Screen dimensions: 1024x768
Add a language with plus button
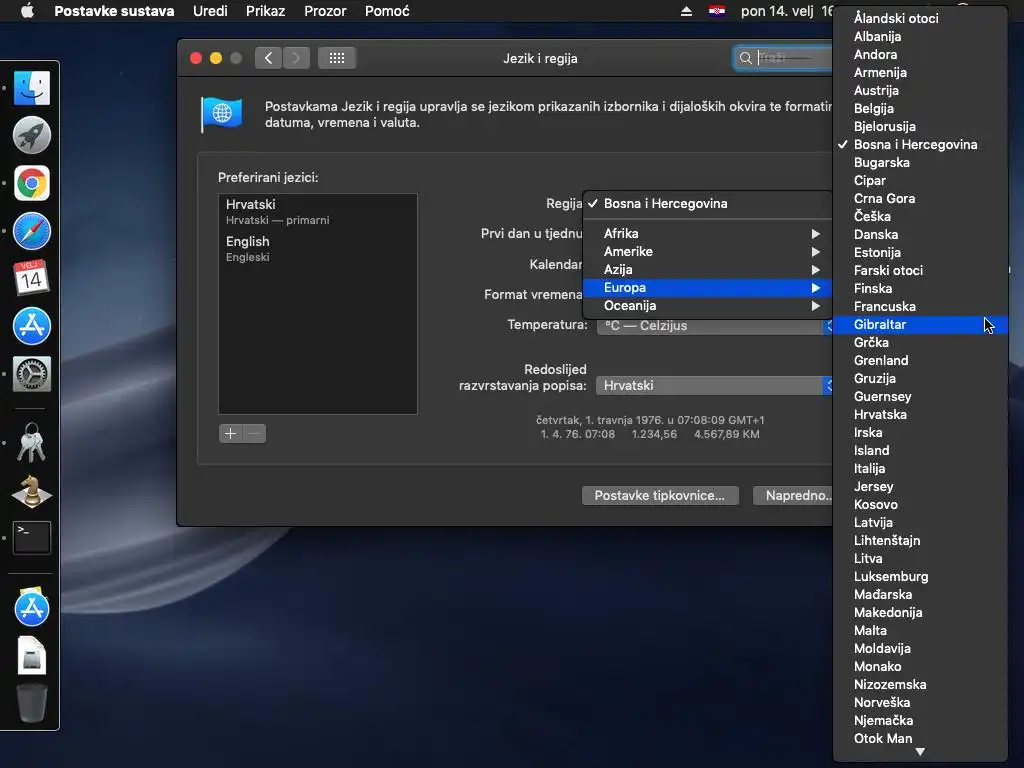[231, 434]
